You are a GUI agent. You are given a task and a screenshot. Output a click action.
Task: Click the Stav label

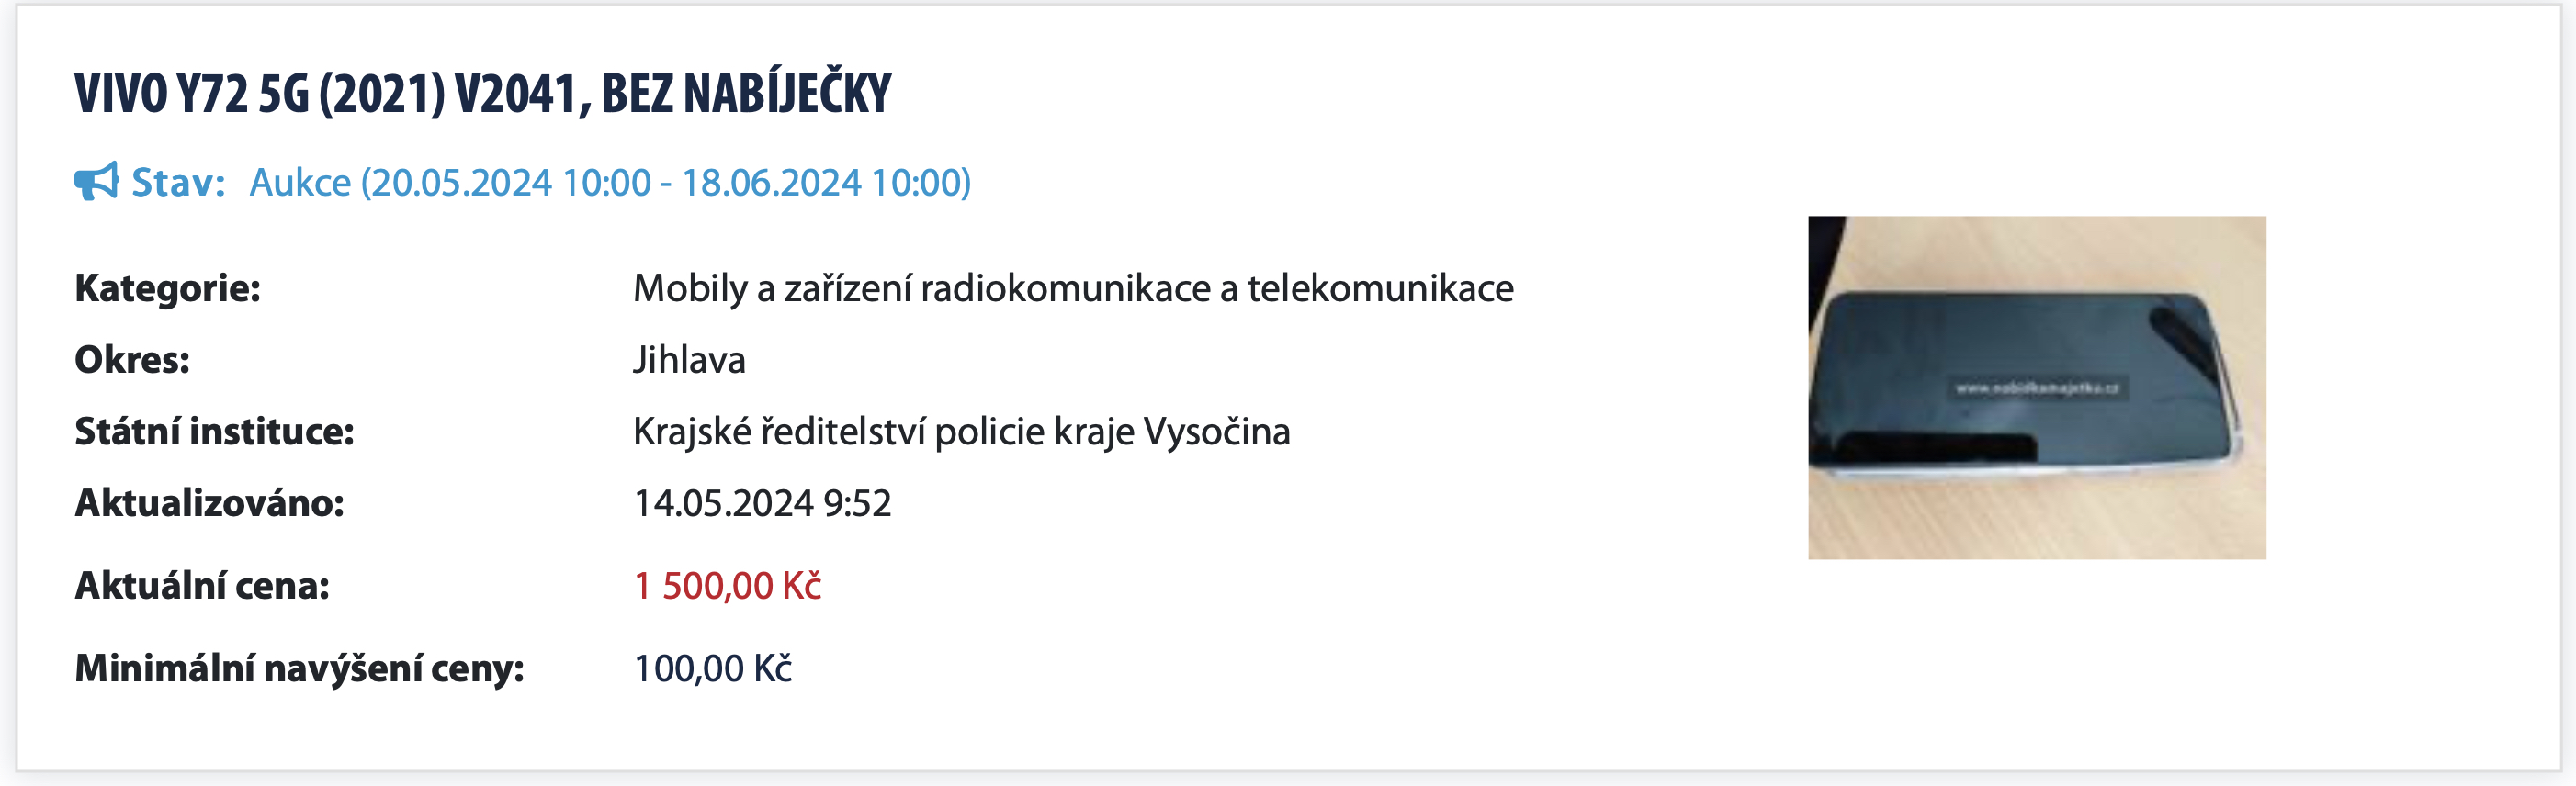click(178, 183)
